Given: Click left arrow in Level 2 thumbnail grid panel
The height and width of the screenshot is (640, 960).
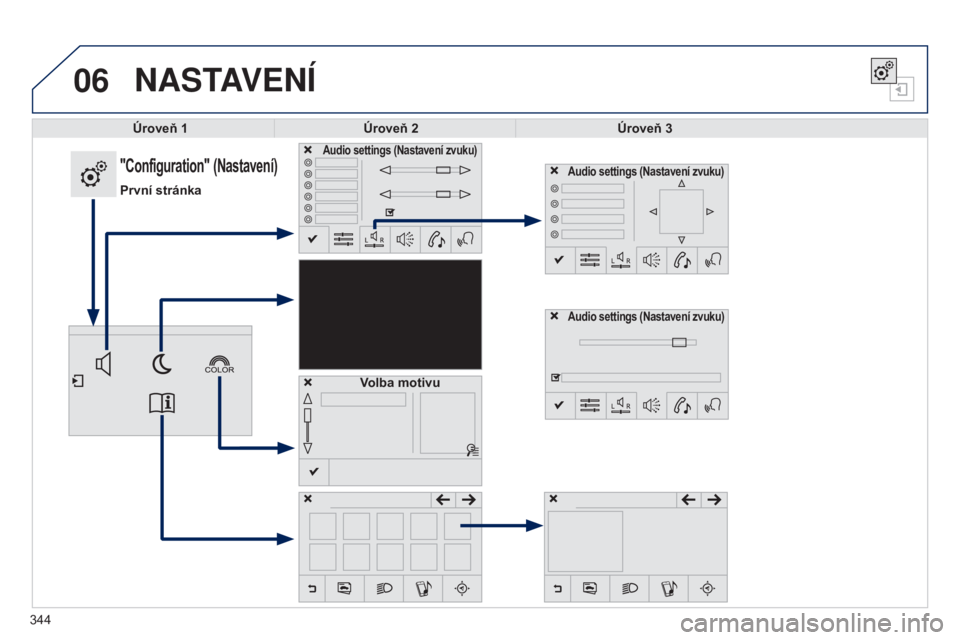Looking at the screenshot, I should 443,500.
